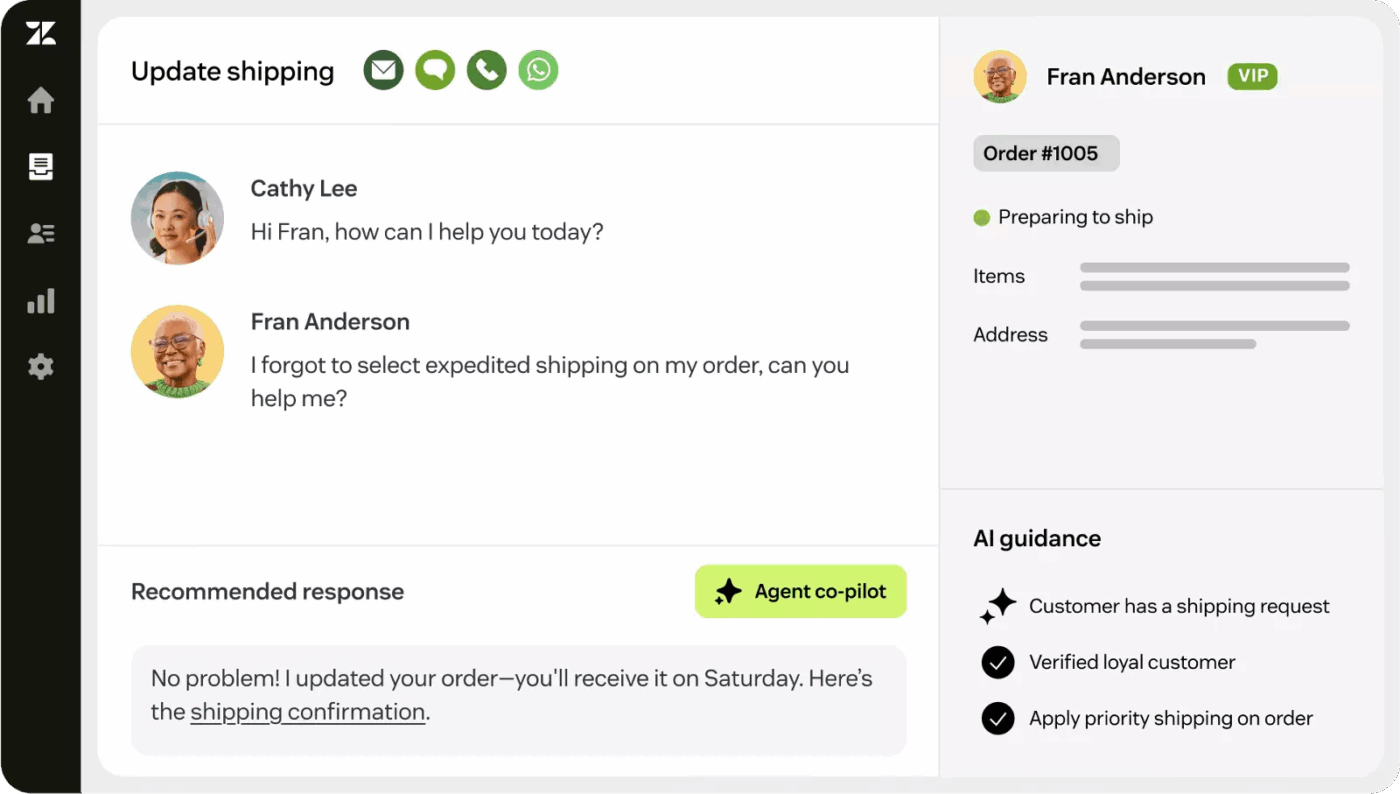Open the chat channel icon
1400x794 pixels.
pyautogui.click(x=435, y=70)
